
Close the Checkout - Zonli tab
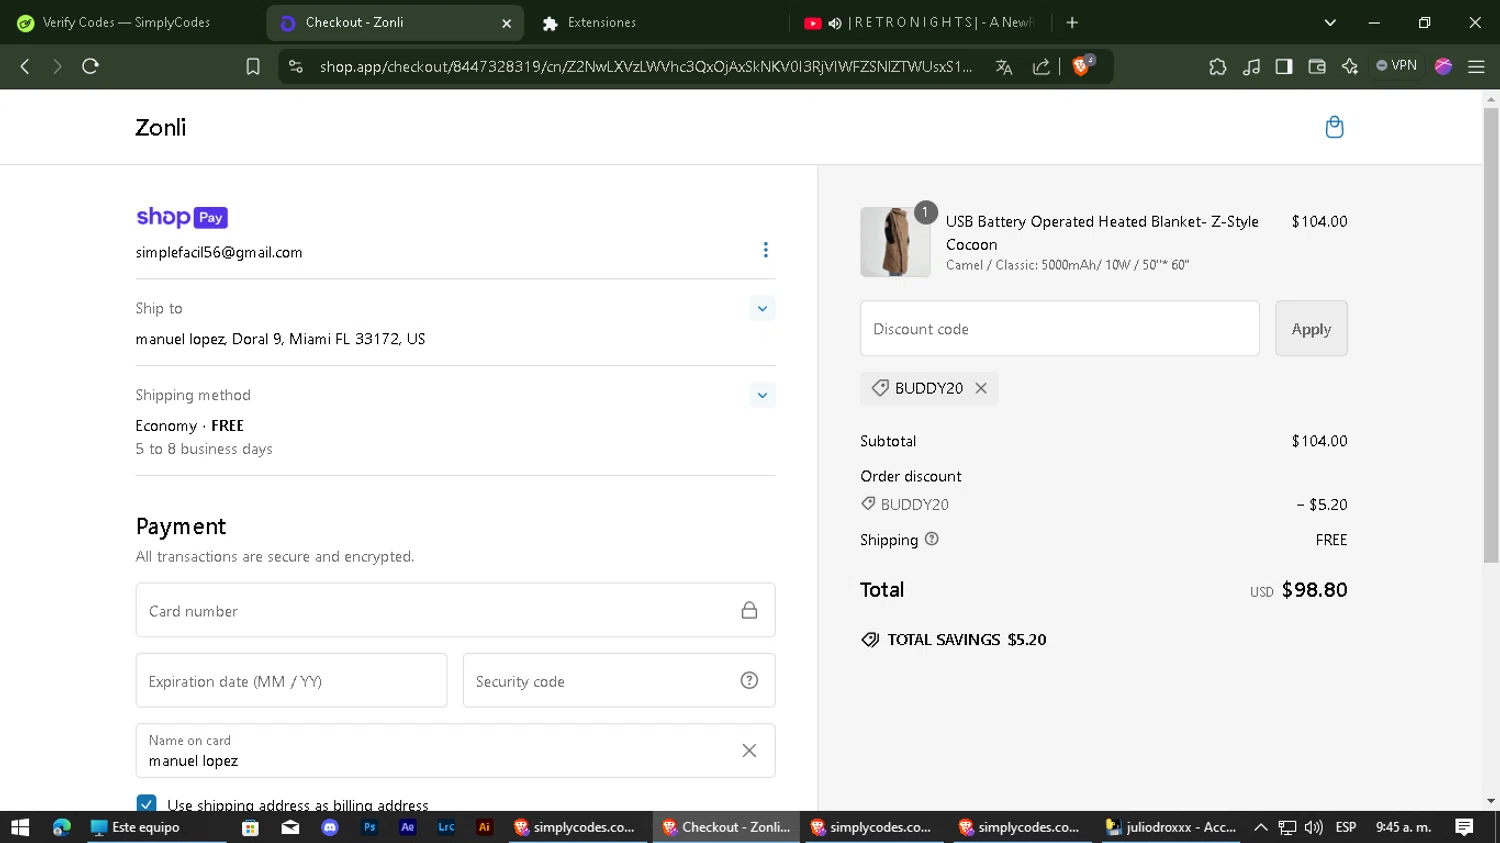[506, 23]
